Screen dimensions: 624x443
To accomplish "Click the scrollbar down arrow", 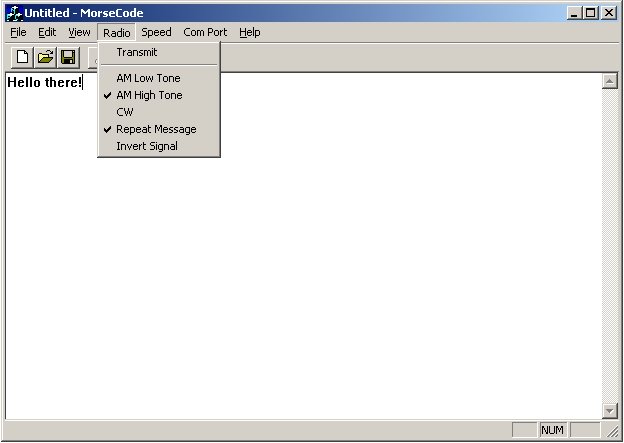I will click(609, 410).
